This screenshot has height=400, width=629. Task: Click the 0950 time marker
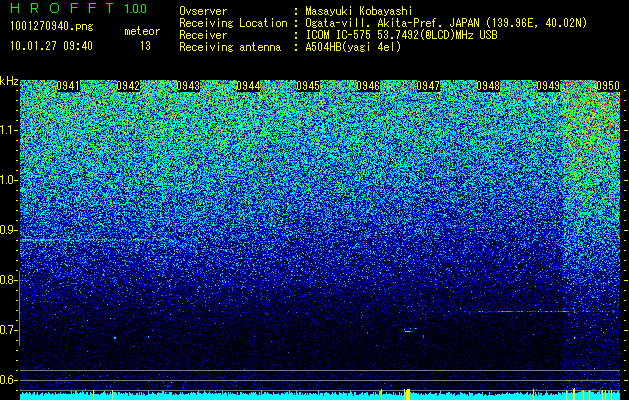click(x=608, y=86)
